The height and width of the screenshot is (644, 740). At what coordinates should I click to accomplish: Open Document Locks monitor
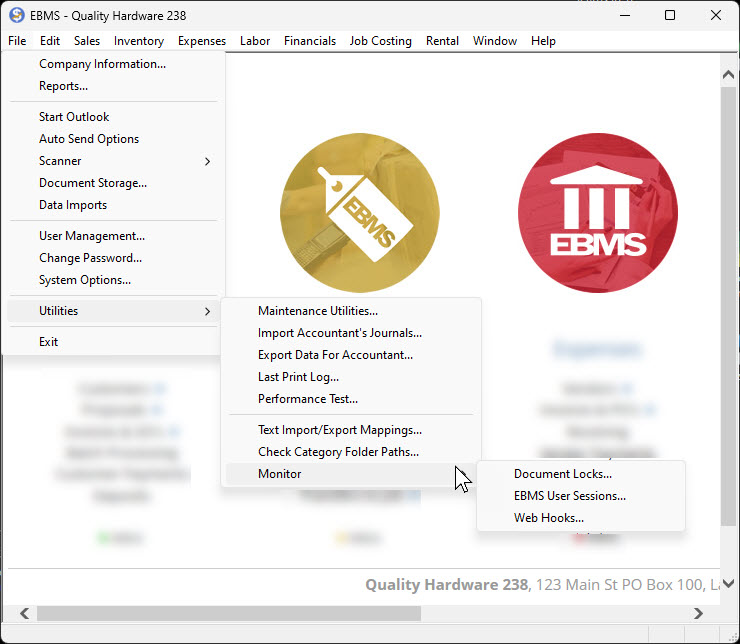562,474
